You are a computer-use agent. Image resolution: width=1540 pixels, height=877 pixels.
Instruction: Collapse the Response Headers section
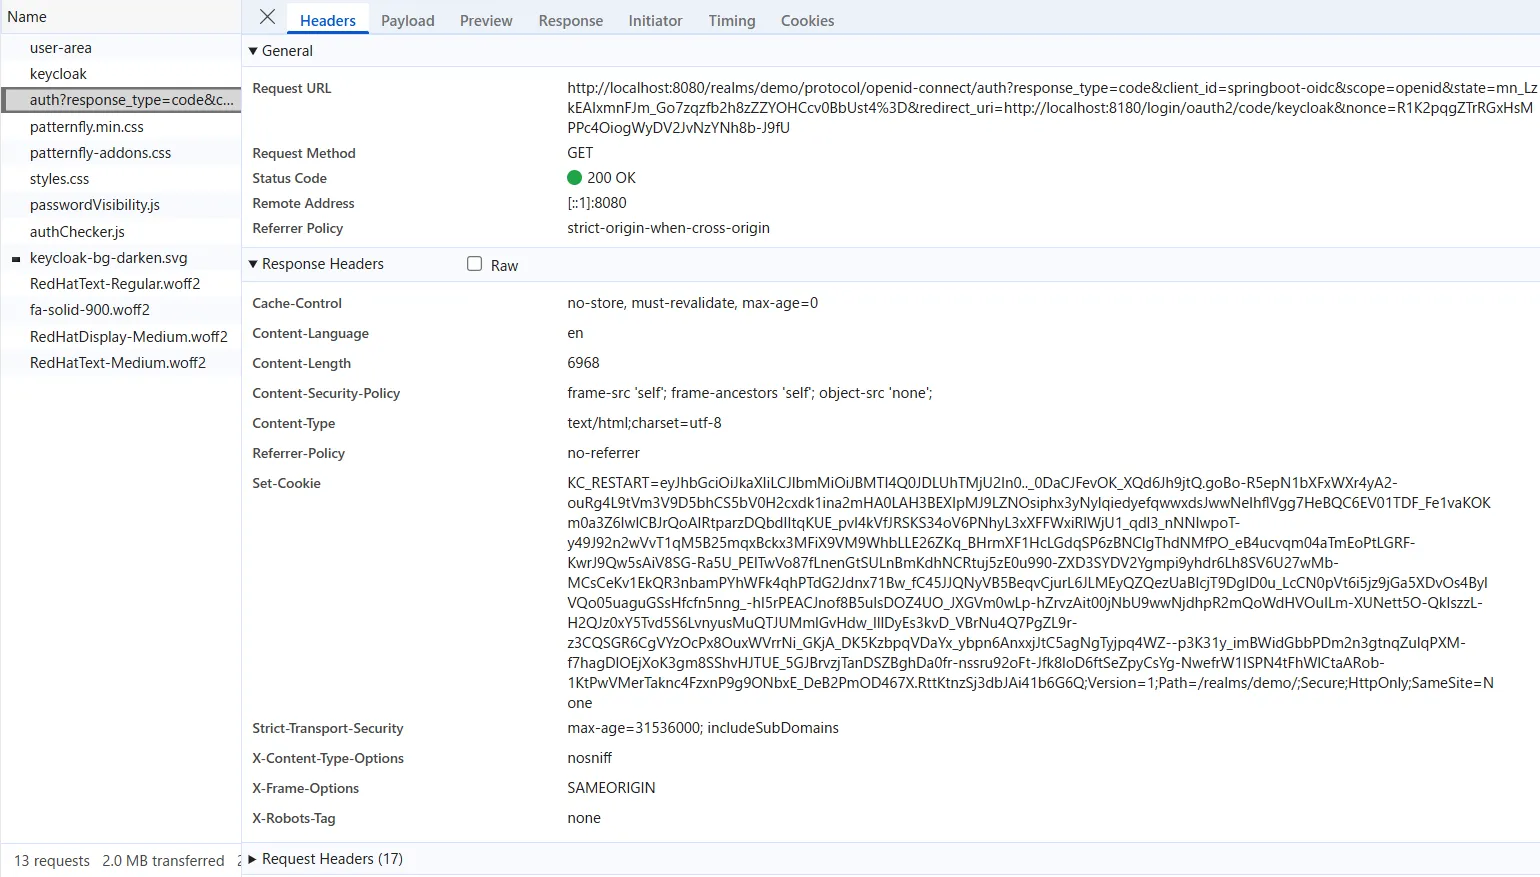253,264
